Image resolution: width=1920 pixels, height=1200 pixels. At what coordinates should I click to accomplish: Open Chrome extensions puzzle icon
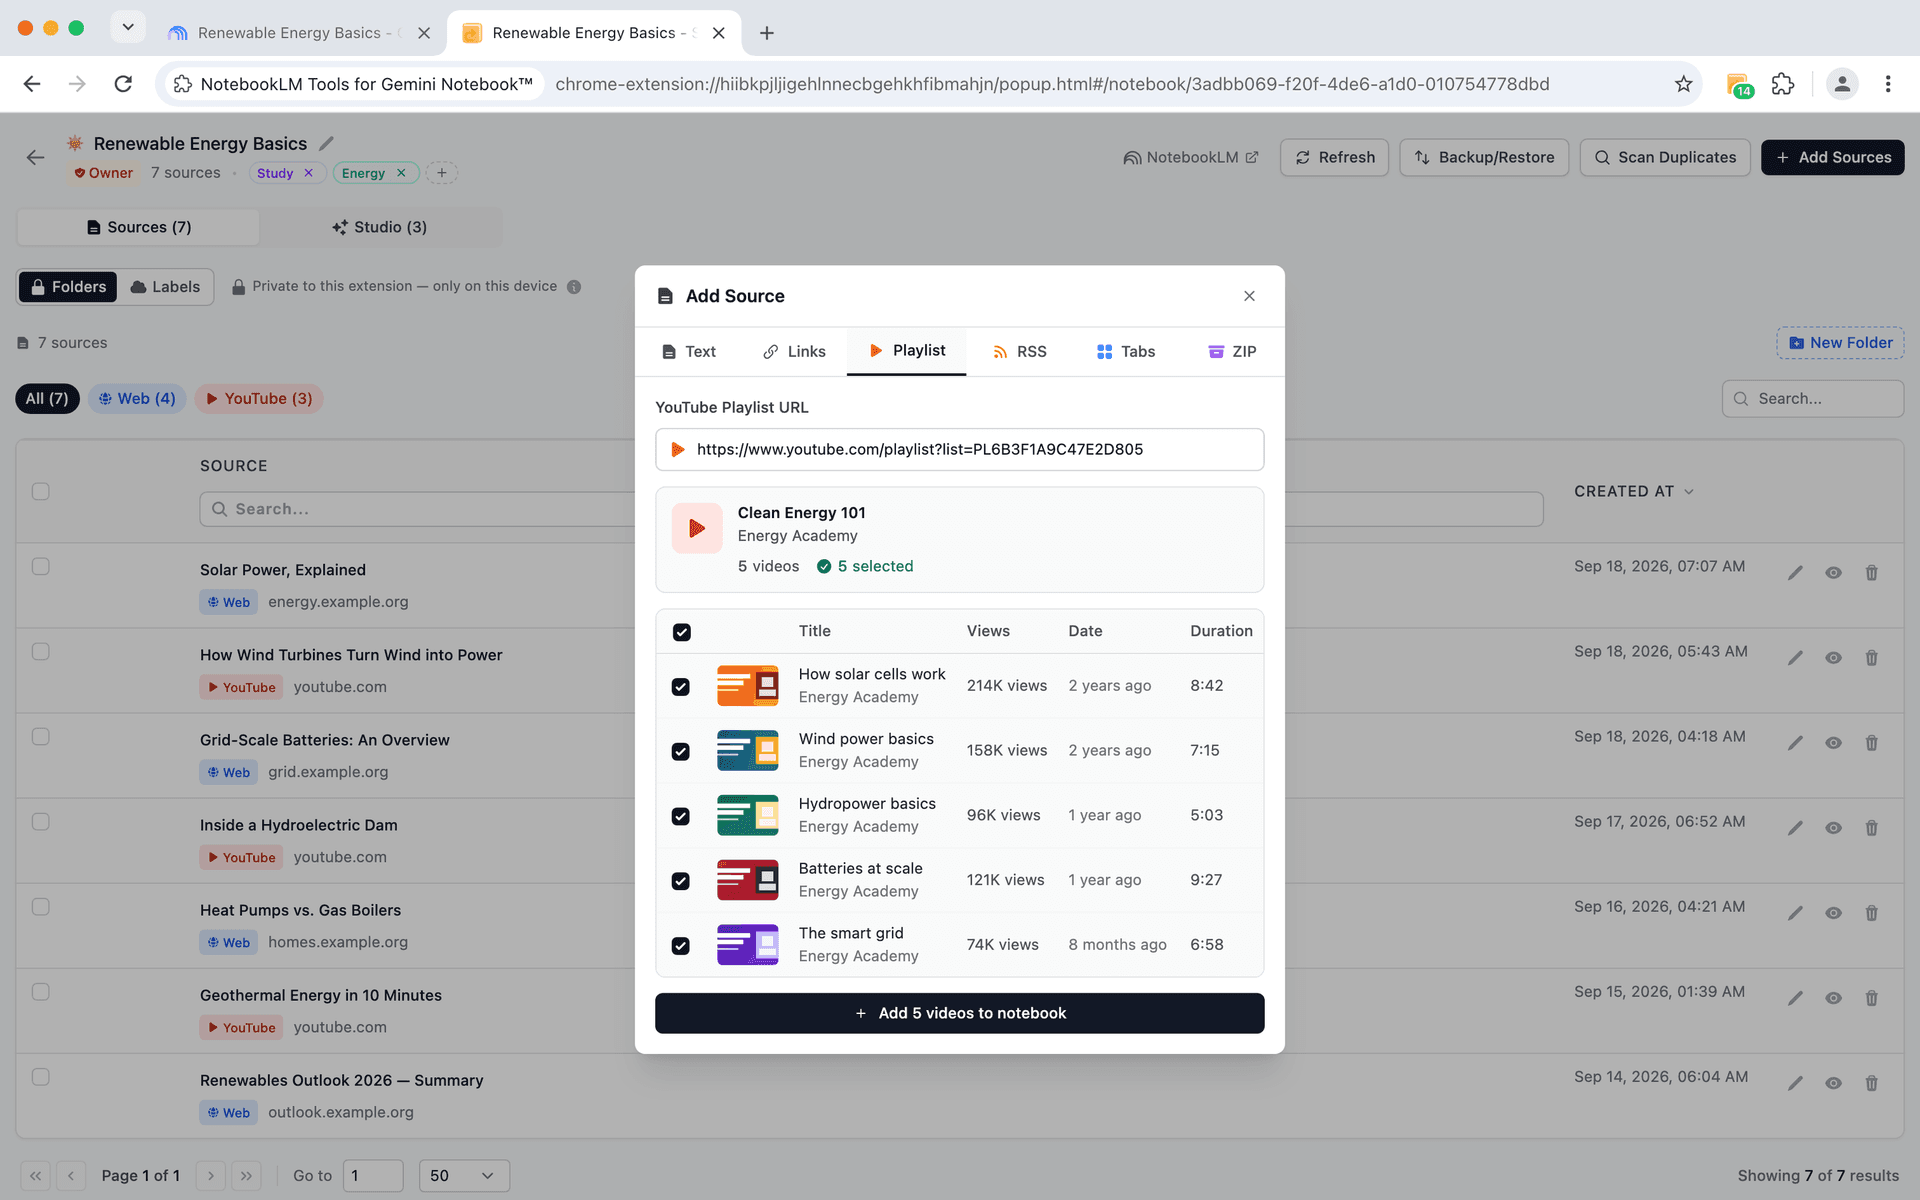tap(1783, 84)
